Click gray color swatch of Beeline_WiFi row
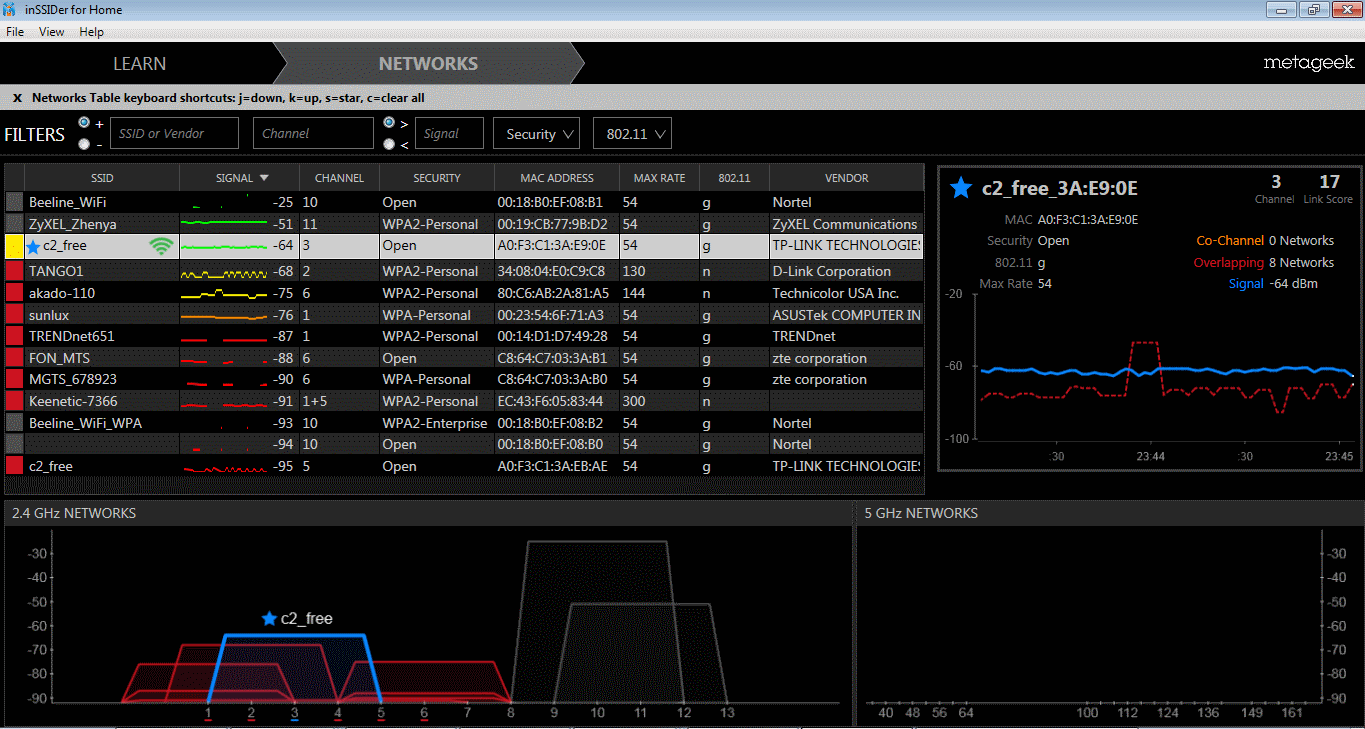Screen dimensions: 1365x729 click(14, 202)
